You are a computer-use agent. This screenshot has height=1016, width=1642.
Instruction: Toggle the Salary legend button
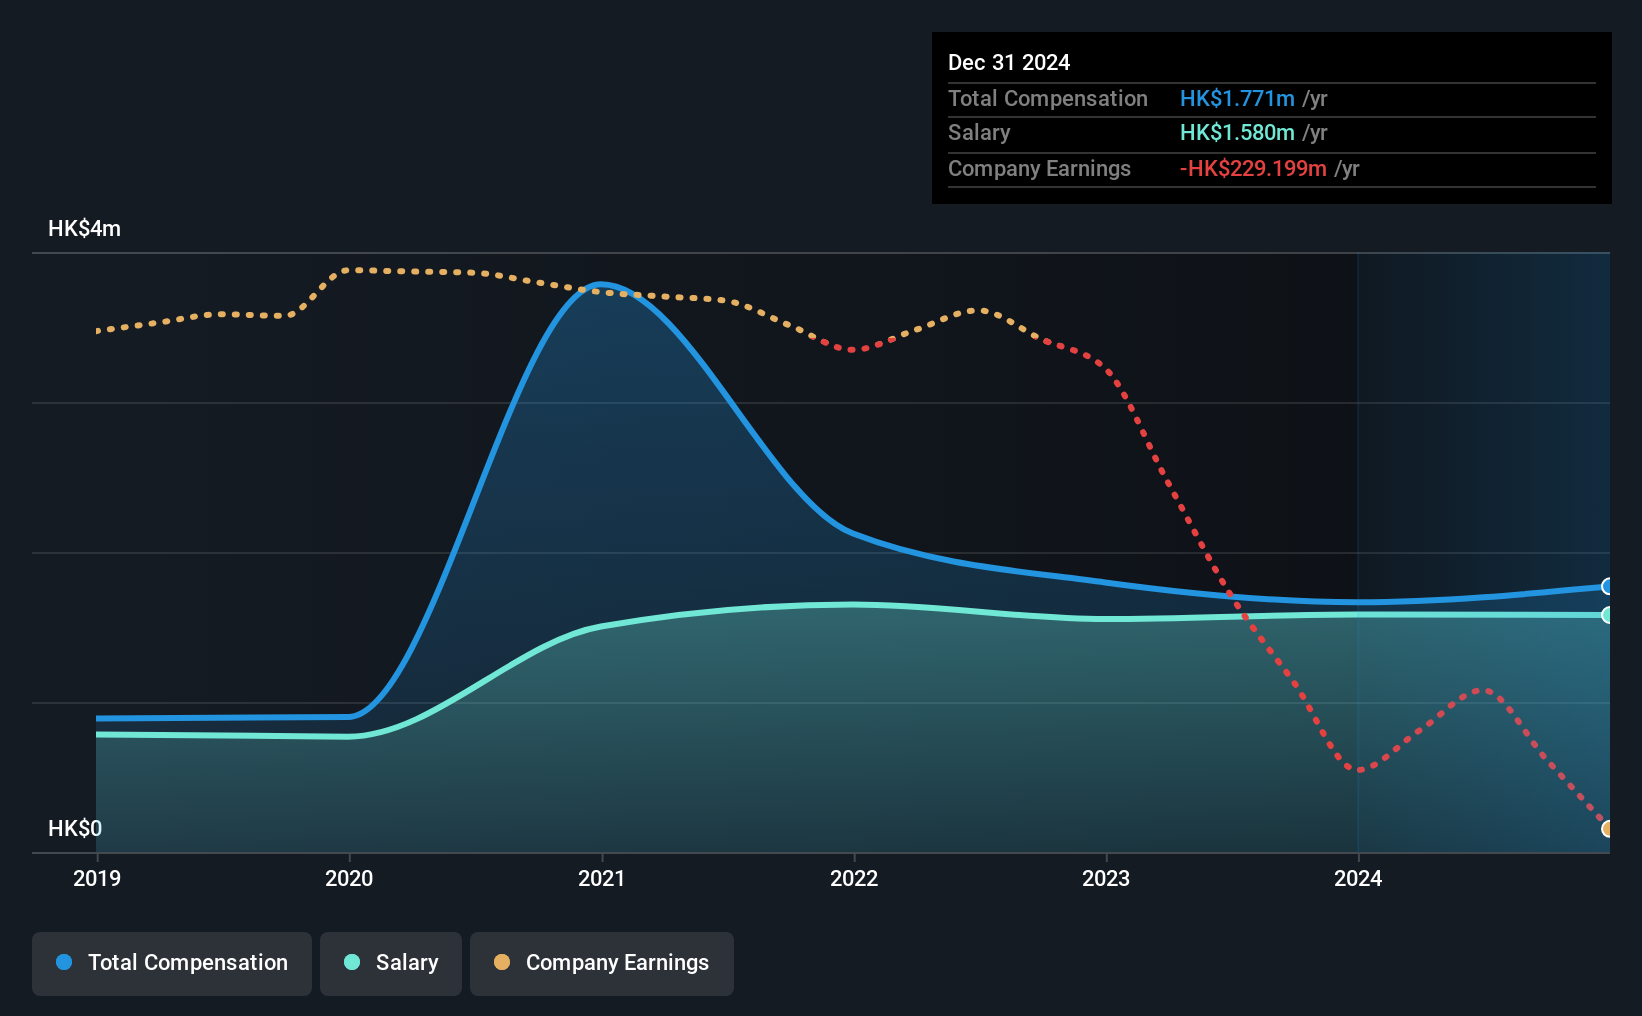click(x=391, y=963)
